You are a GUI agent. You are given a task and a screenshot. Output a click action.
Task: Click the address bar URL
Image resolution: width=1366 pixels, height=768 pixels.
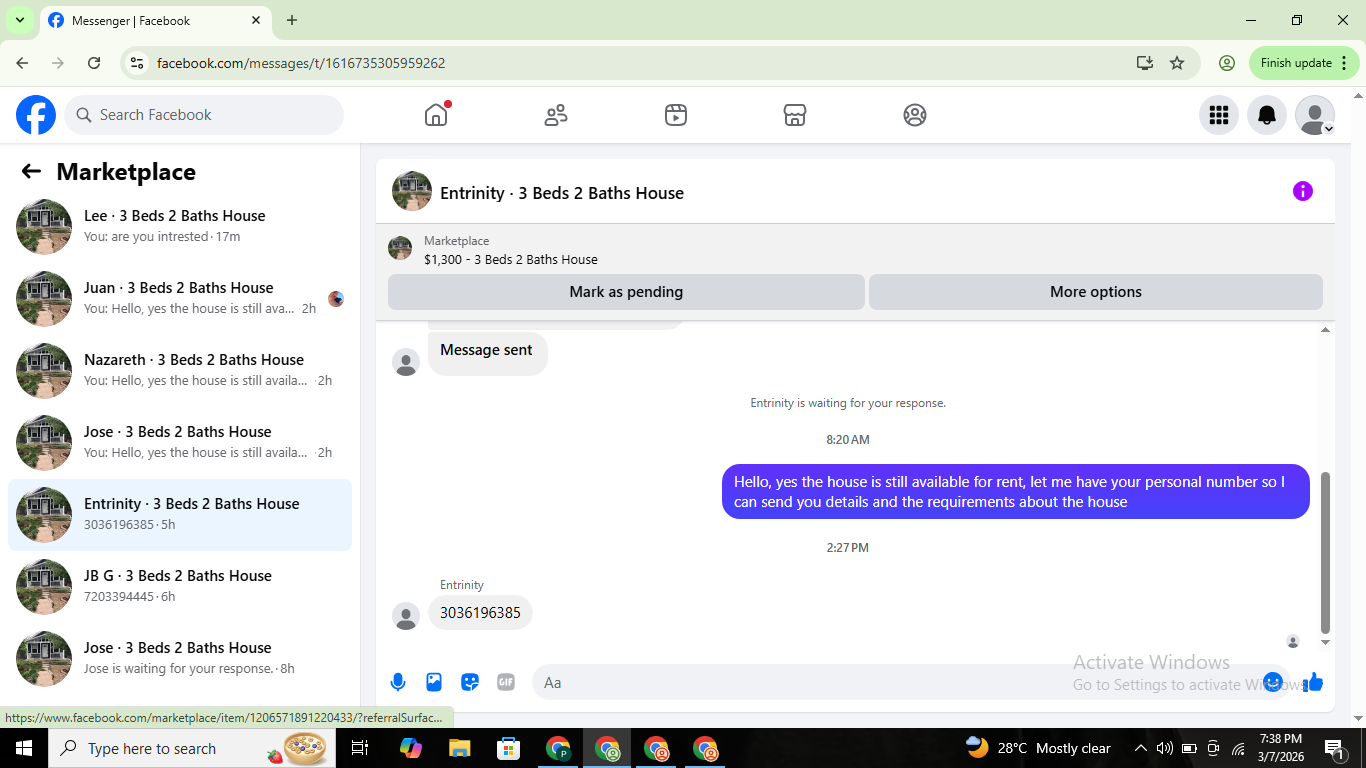(301, 63)
